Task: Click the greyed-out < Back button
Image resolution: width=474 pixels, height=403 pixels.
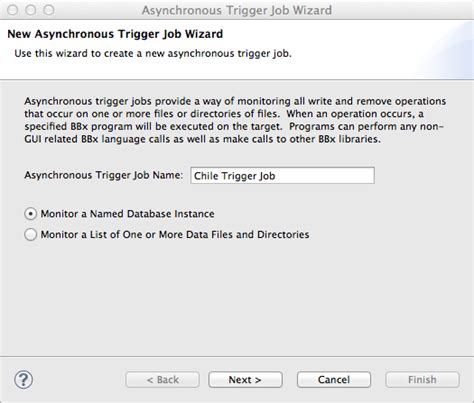Action: tap(162, 379)
